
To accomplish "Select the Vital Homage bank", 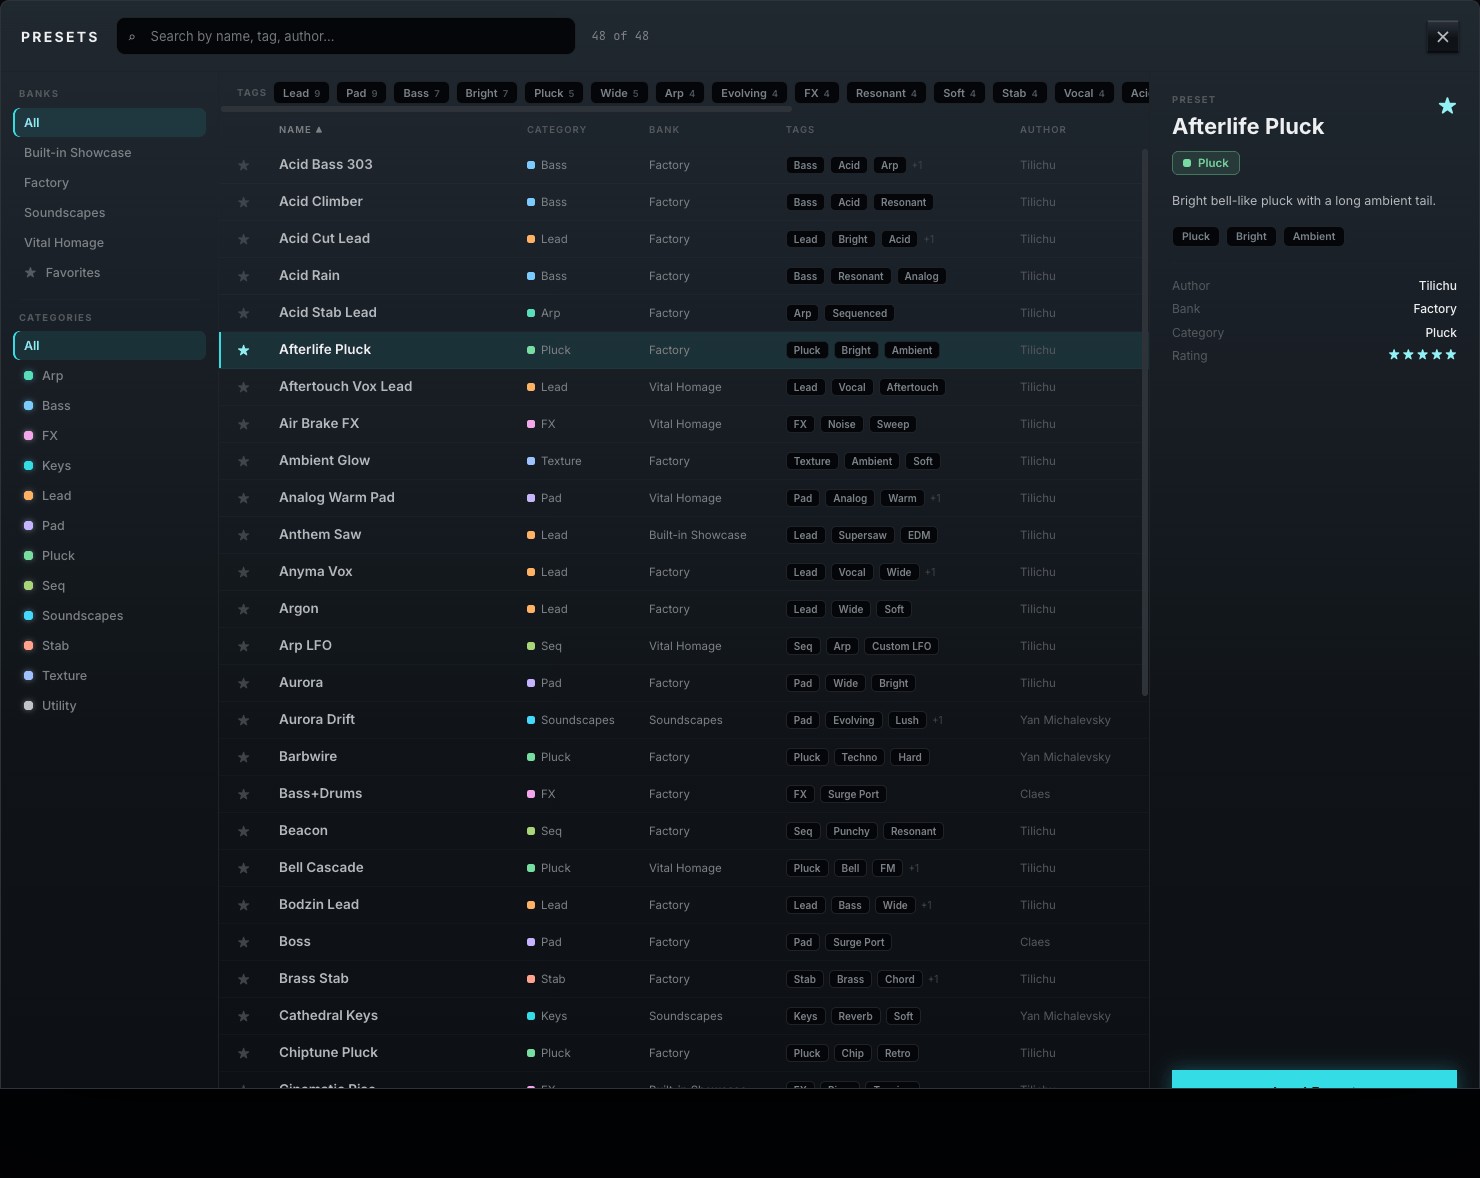I will pos(110,243).
